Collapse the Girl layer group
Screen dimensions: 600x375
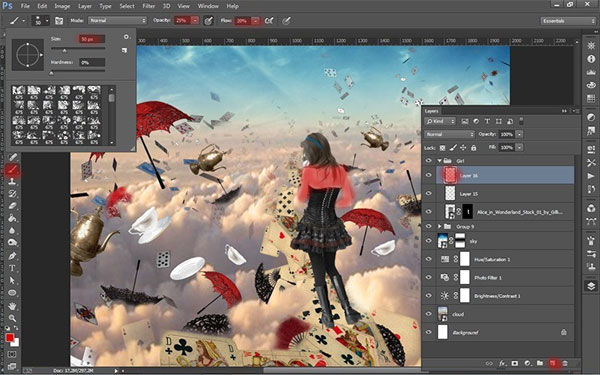(439, 161)
